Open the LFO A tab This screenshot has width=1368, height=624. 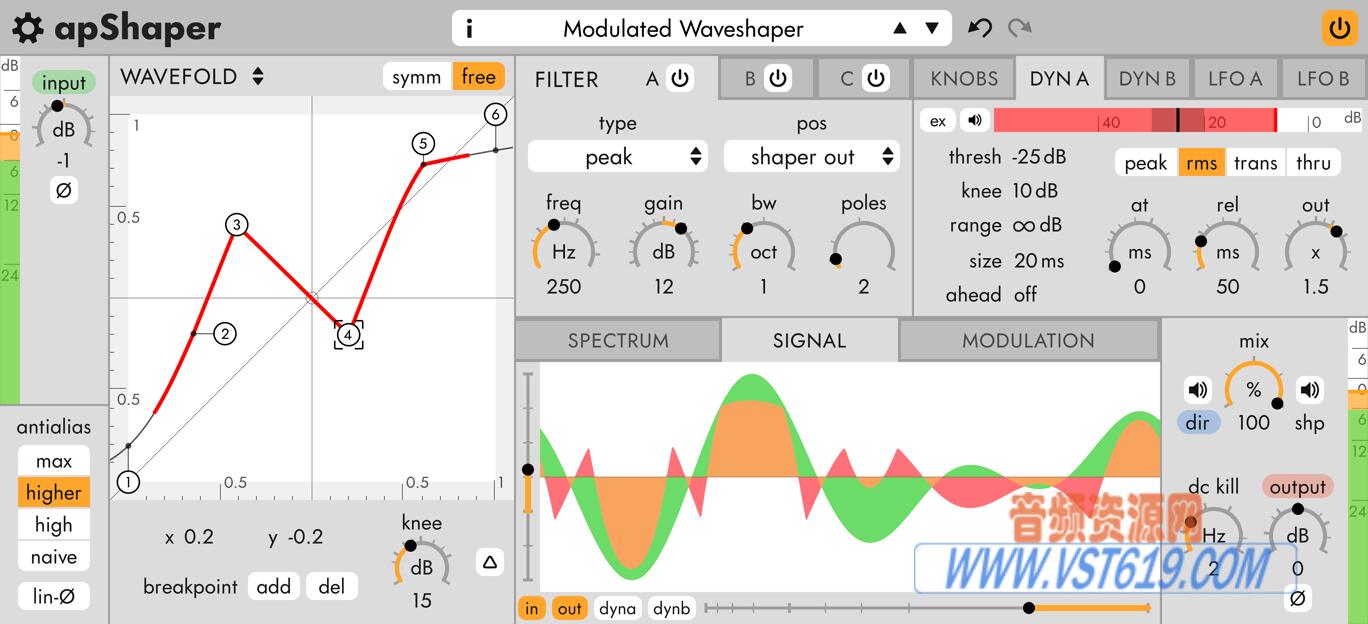pyautogui.click(x=1235, y=78)
